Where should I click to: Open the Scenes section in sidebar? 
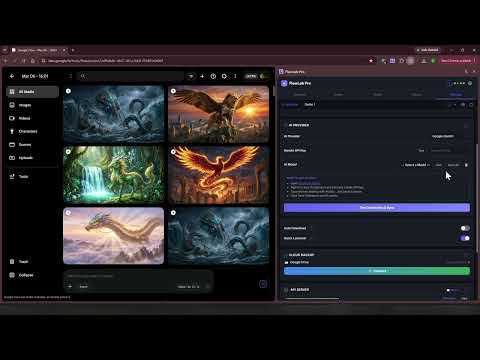pyautogui.click(x=32, y=145)
